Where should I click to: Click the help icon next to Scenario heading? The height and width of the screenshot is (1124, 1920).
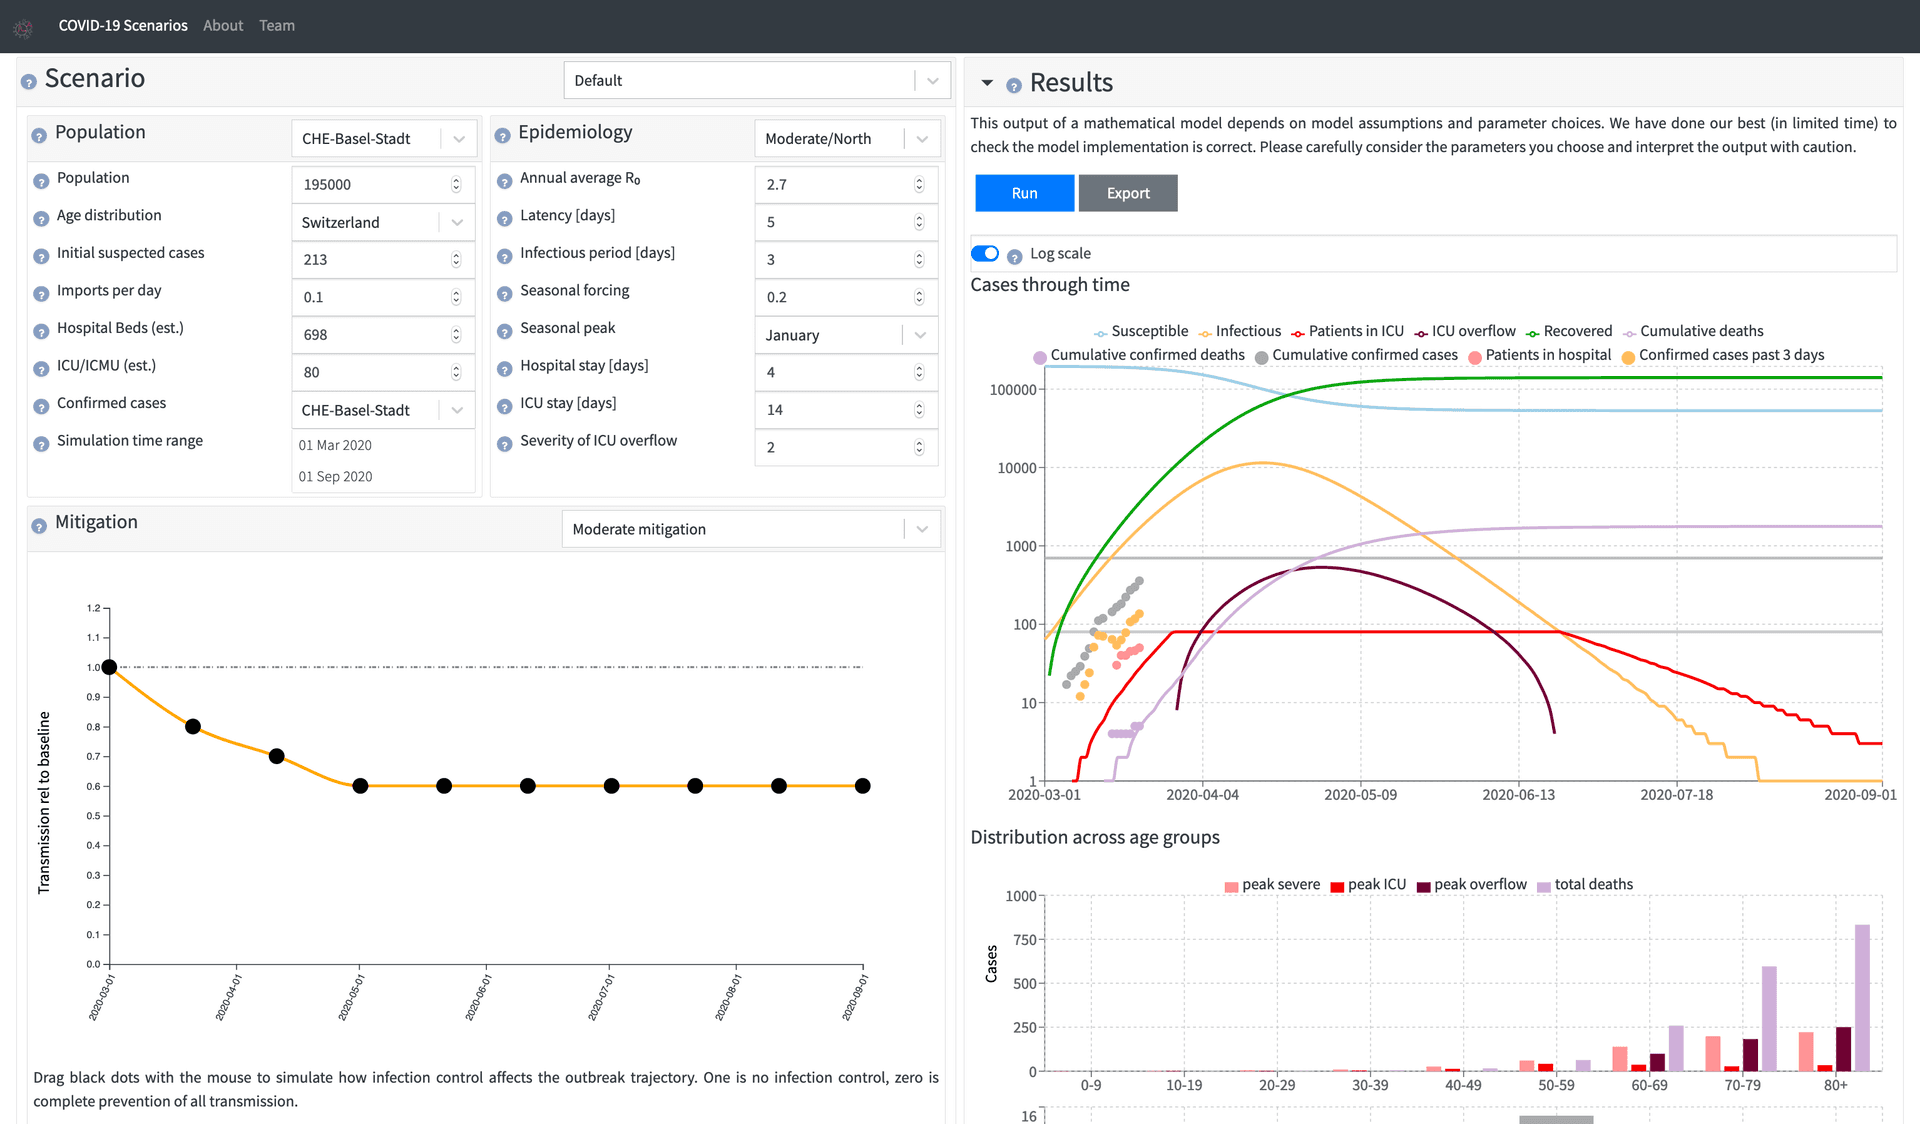[x=29, y=81]
